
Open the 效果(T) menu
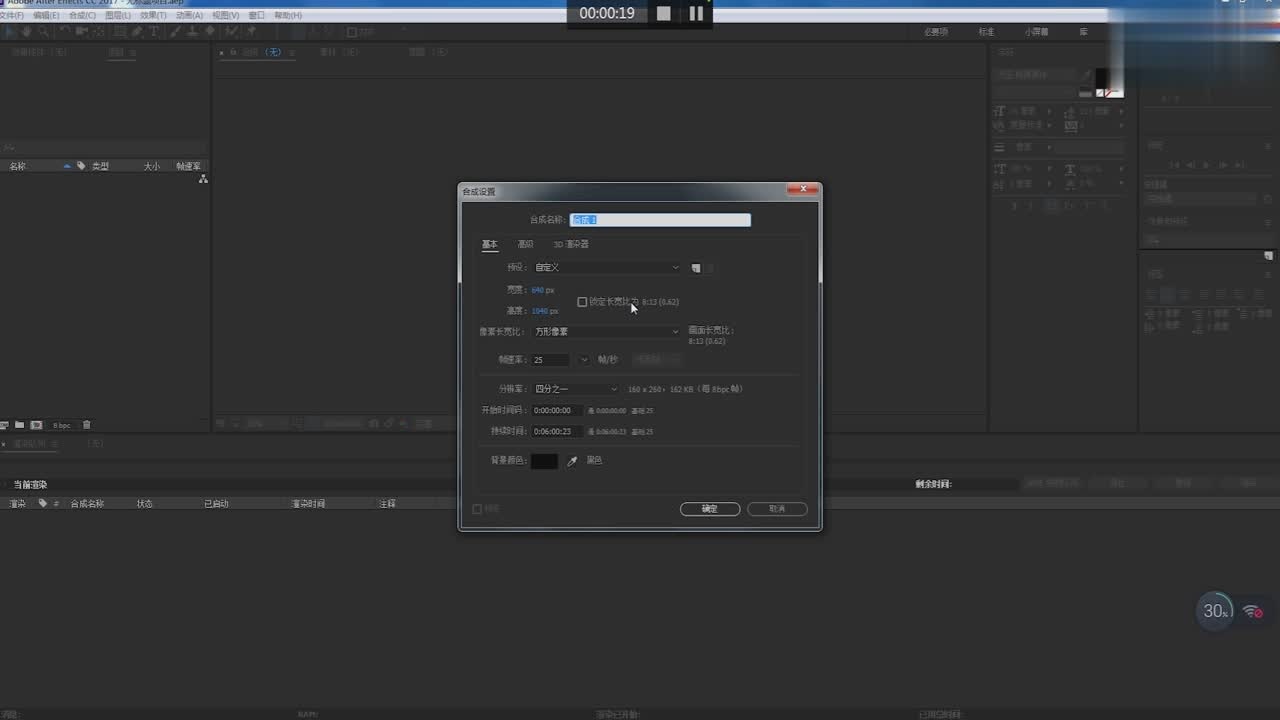[x=153, y=16]
